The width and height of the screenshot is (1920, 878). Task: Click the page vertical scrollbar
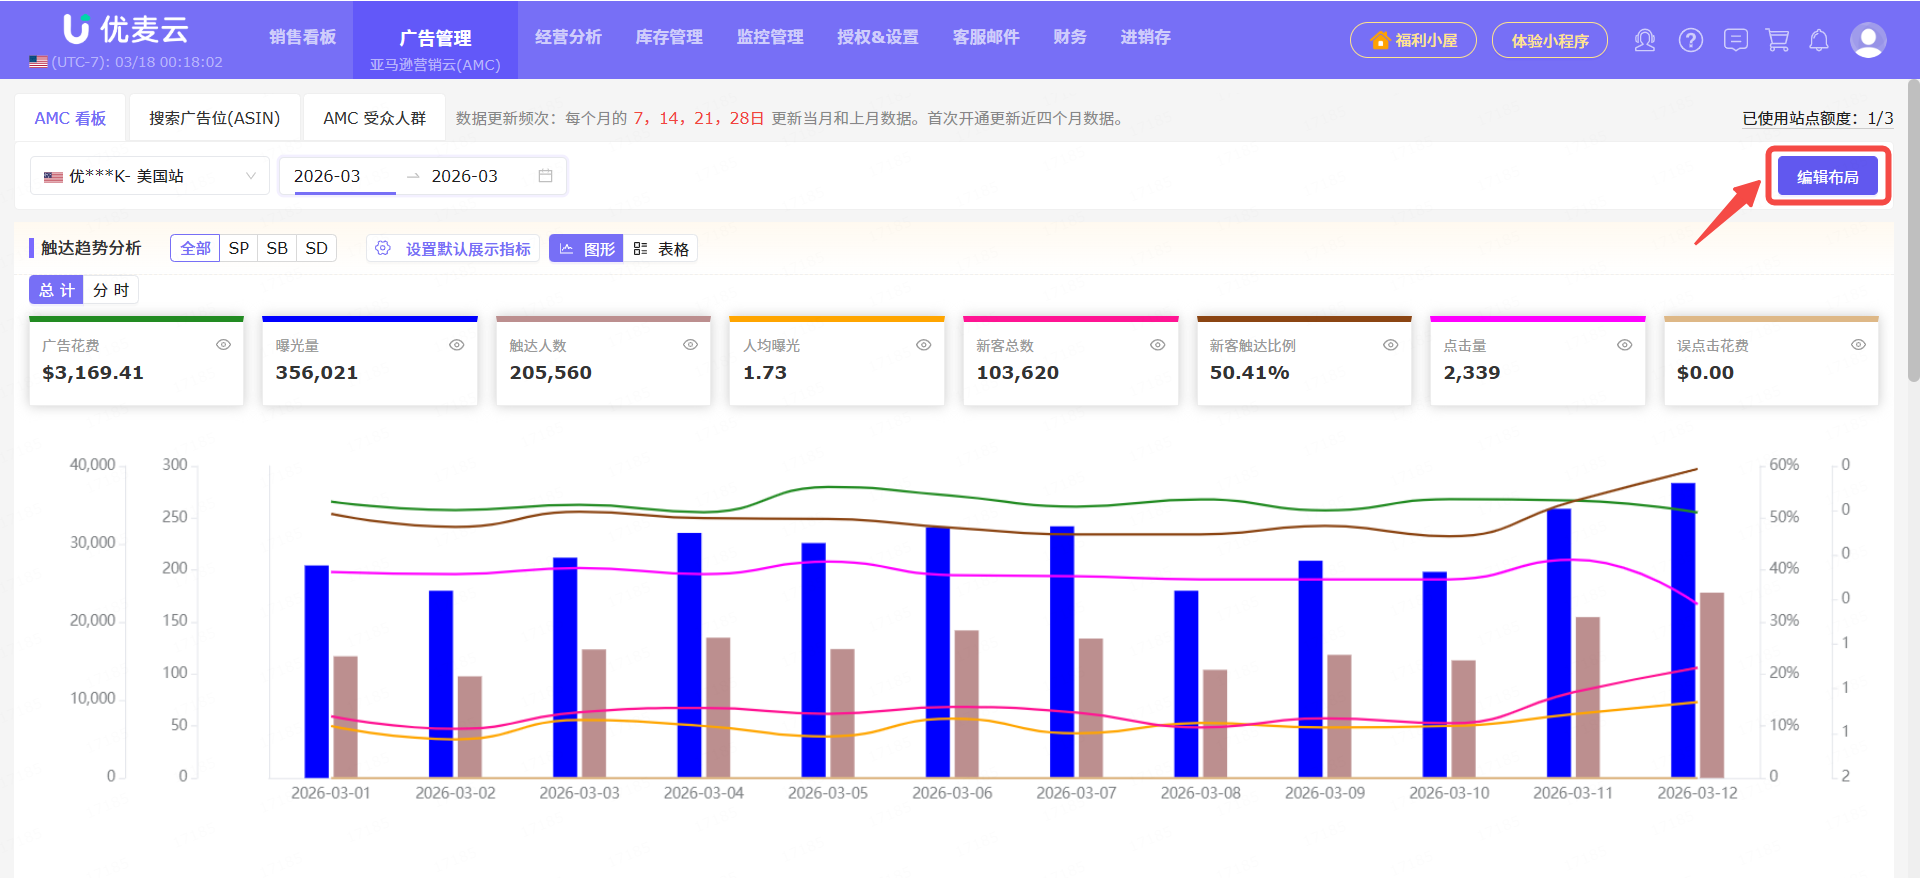(x=1913, y=230)
